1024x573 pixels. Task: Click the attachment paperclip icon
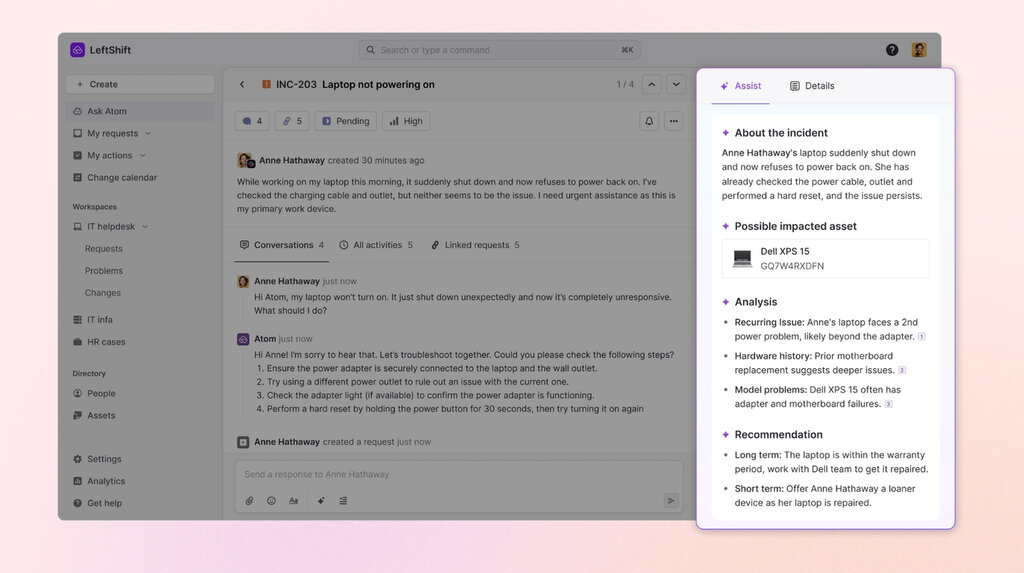point(250,501)
